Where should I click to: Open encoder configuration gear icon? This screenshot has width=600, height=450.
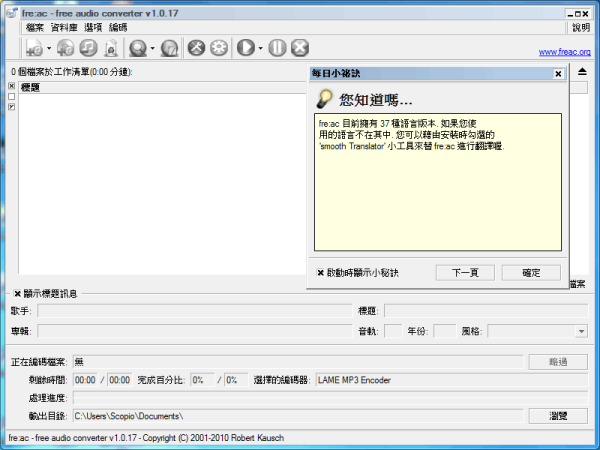219,48
